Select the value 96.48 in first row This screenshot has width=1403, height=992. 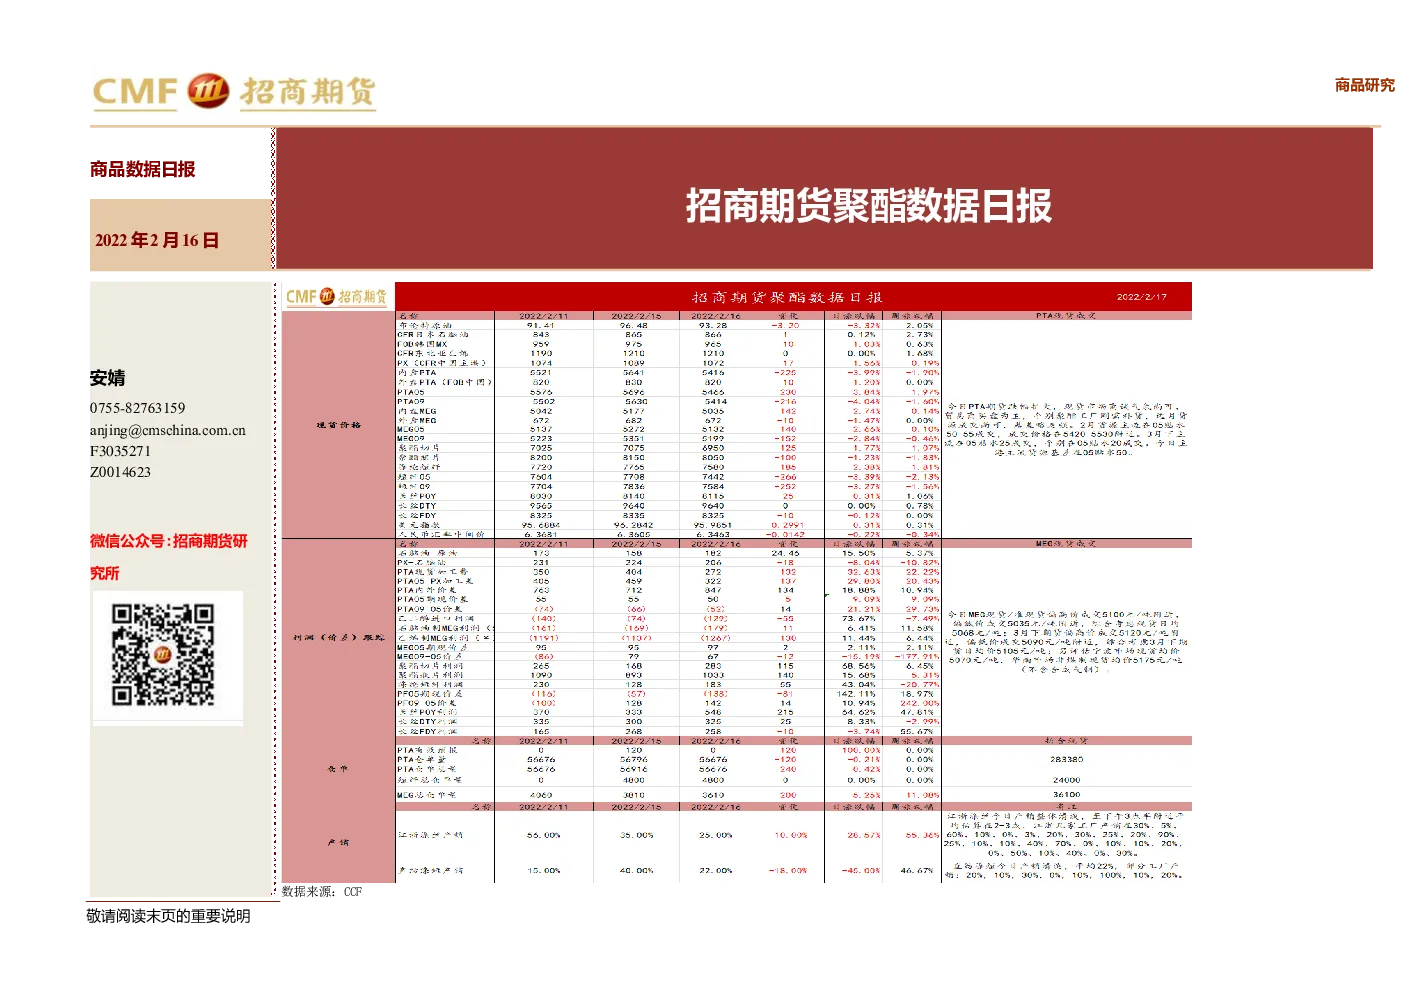pyautogui.click(x=634, y=325)
